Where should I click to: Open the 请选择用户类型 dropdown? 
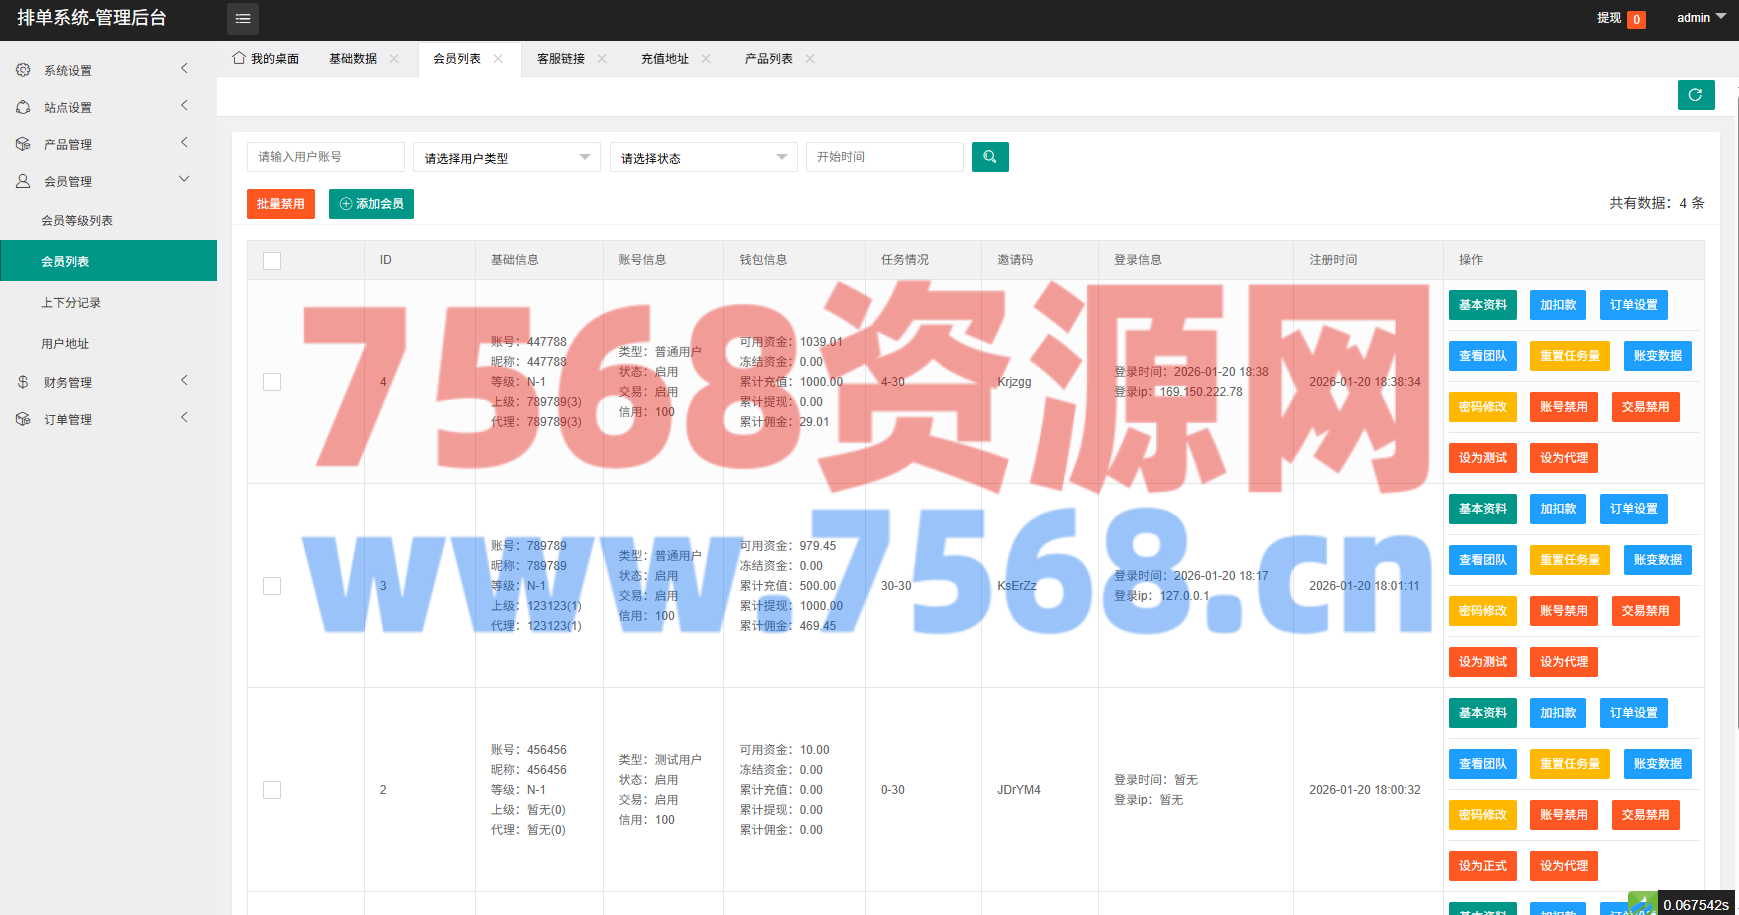click(506, 158)
